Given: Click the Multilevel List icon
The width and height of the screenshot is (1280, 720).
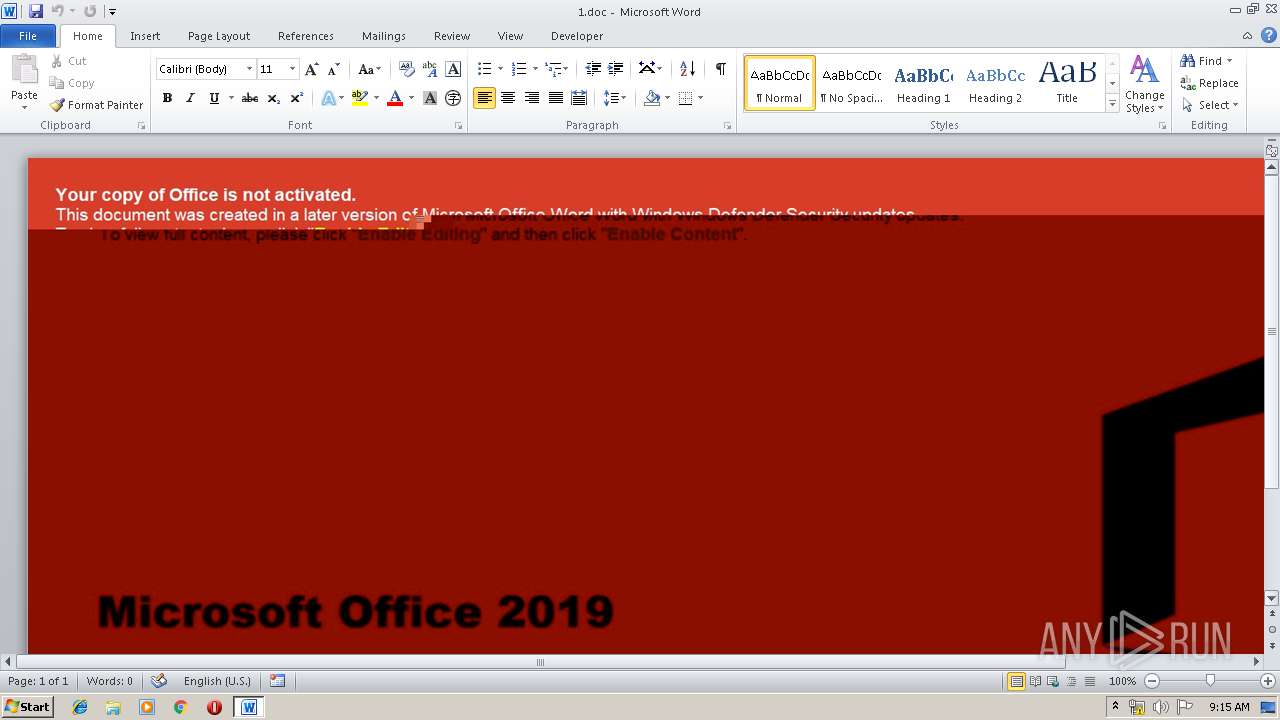Looking at the screenshot, I should tap(553, 69).
